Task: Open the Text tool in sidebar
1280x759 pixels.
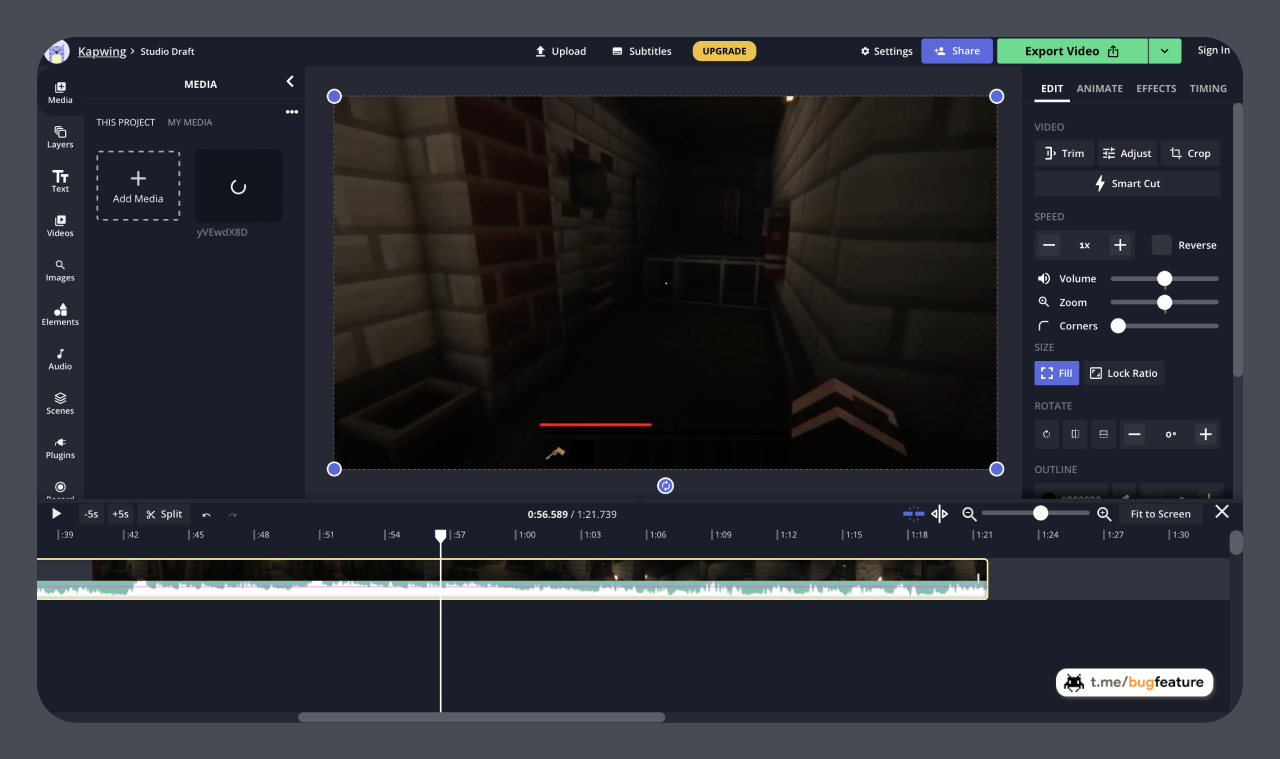Action: pyautogui.click(x=60, y=181)
